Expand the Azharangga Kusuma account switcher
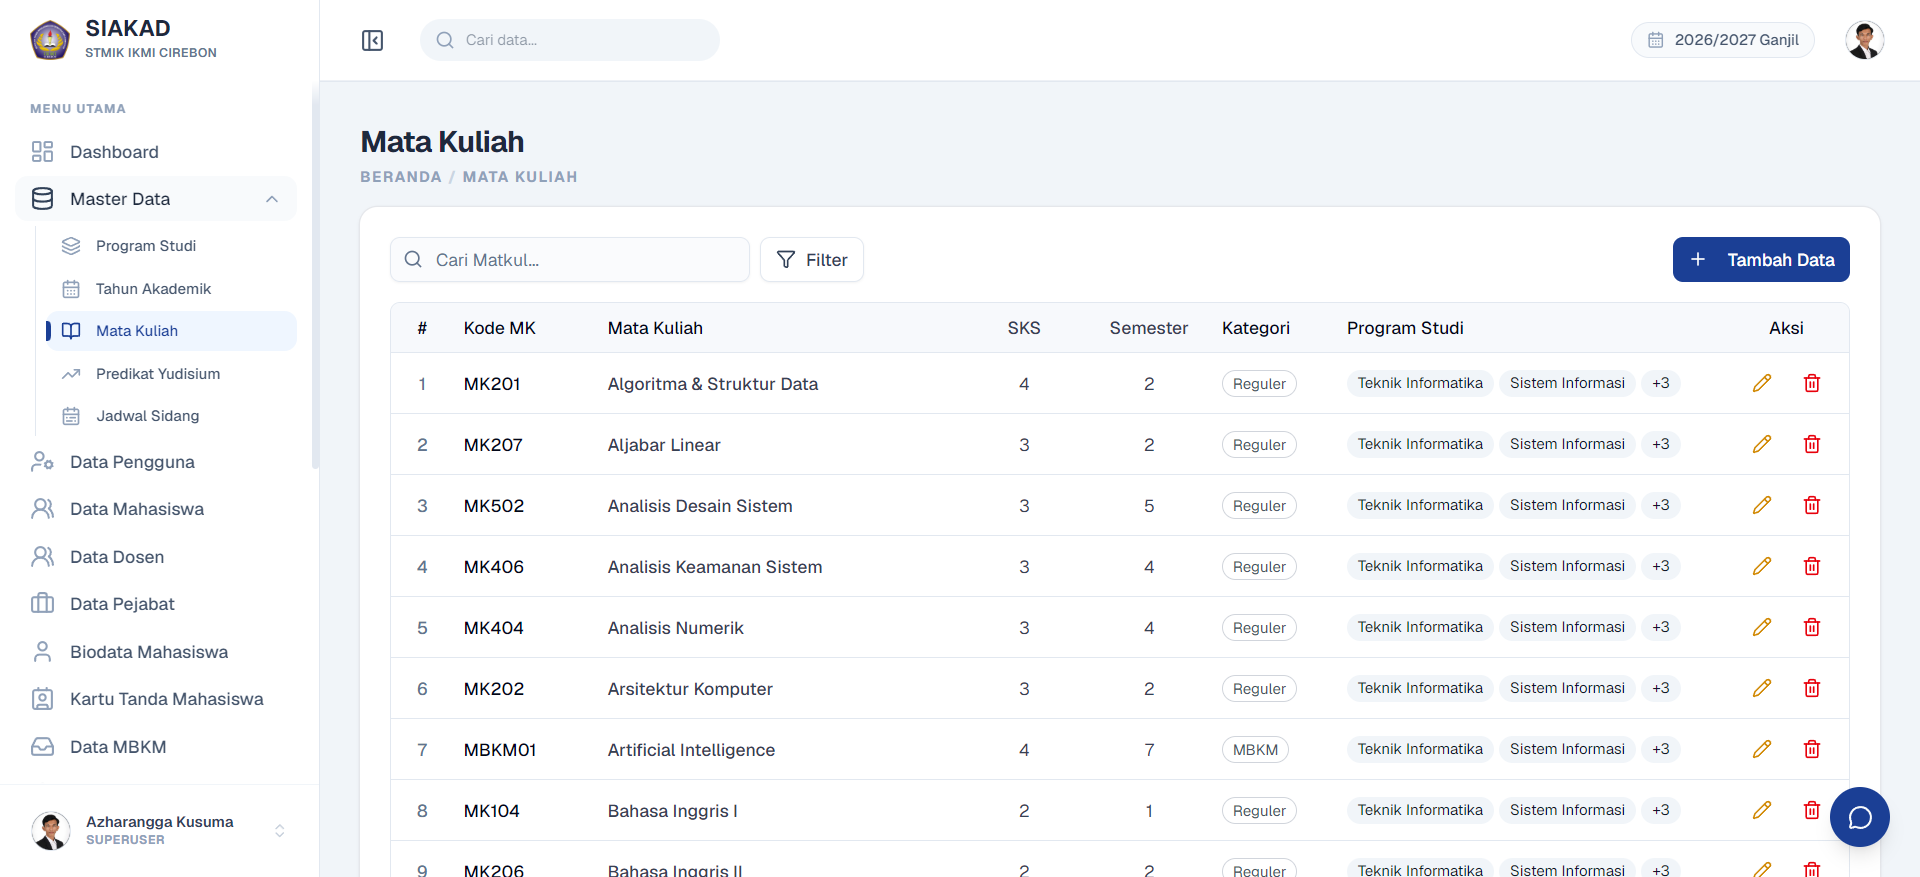1920x877 pixels. click(280, 831)
